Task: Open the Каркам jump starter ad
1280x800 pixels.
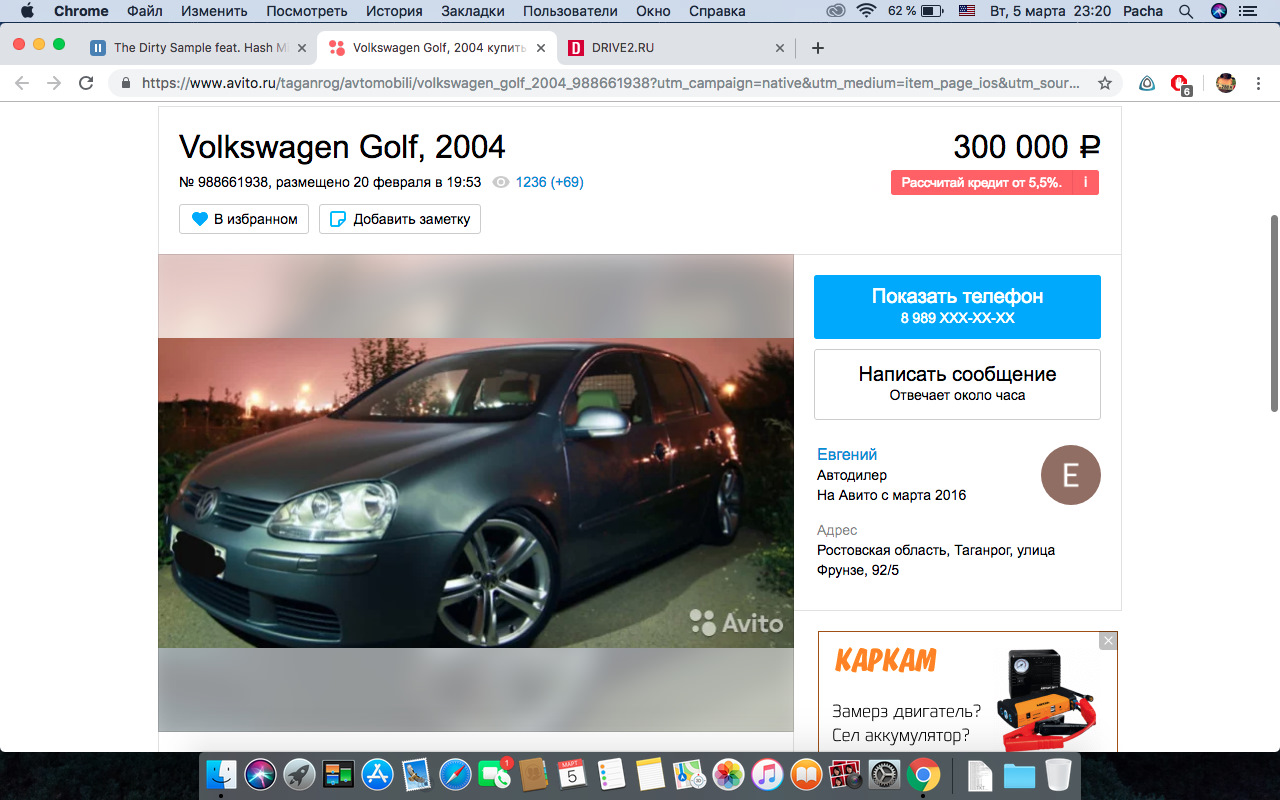Action: tap(968, 692)
